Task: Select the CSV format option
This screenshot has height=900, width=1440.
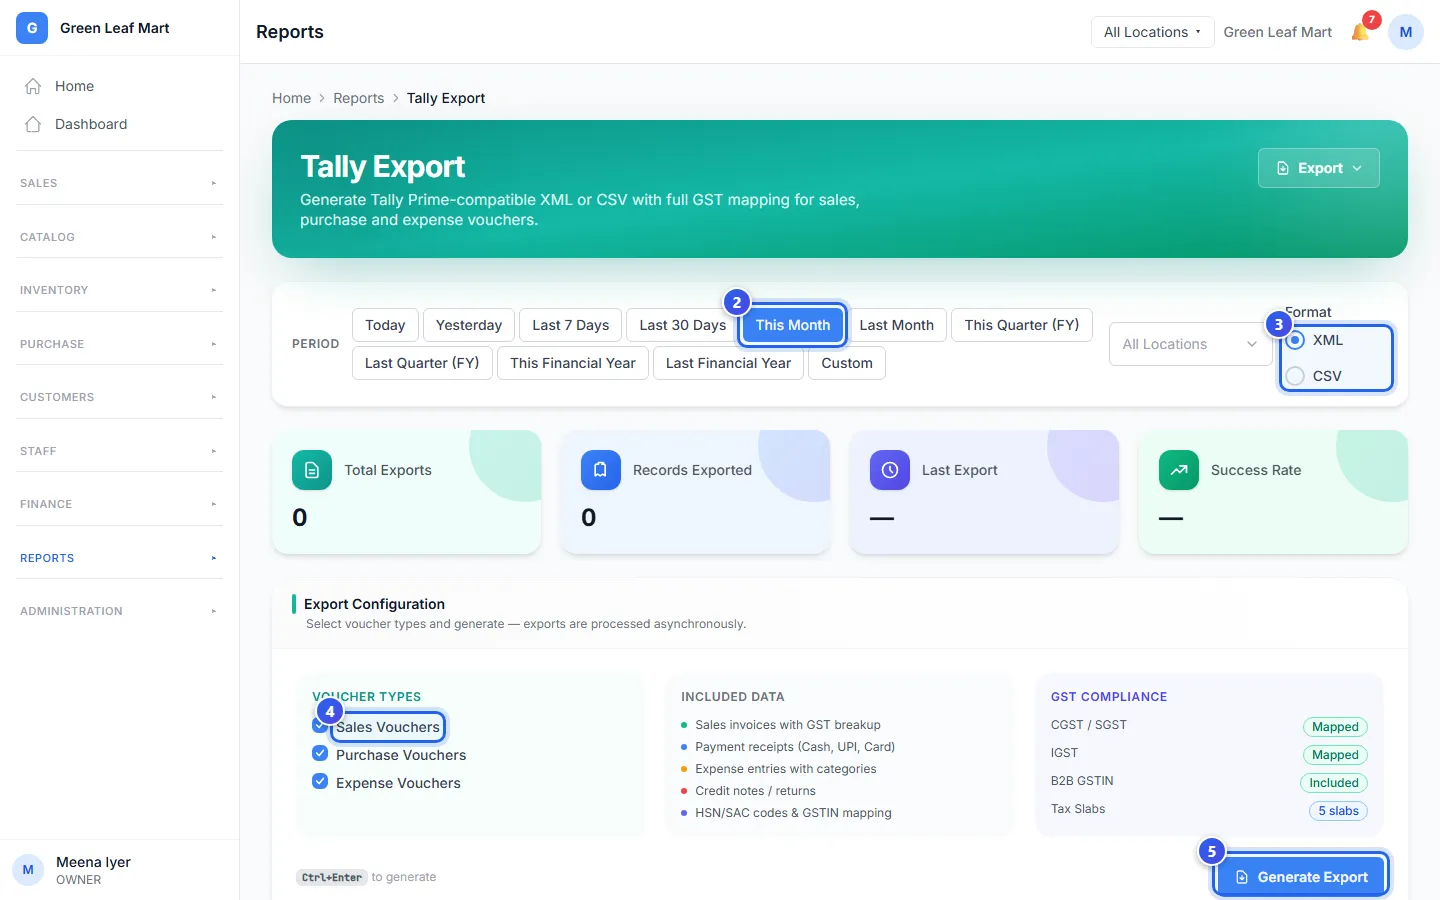Action: (x=1296, y=376)
